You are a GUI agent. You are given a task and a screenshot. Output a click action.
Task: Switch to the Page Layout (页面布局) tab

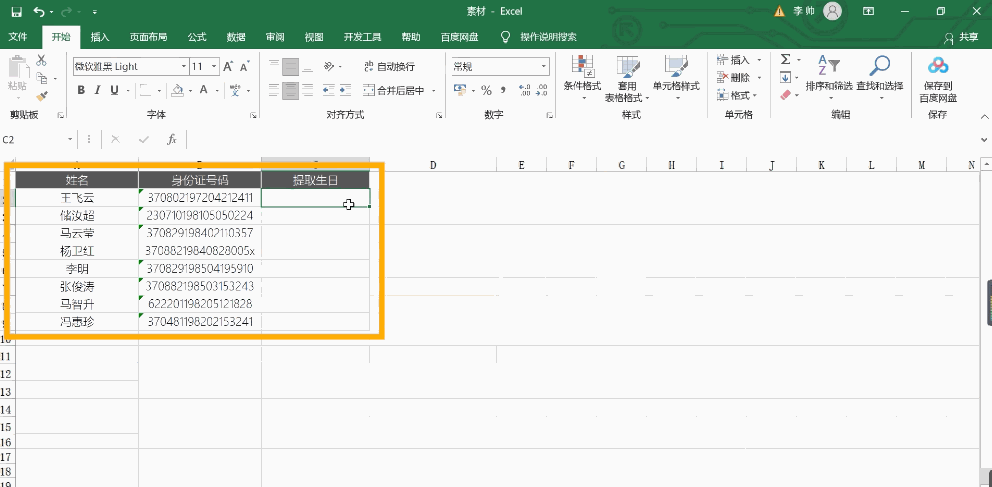[x=148, y=37]
